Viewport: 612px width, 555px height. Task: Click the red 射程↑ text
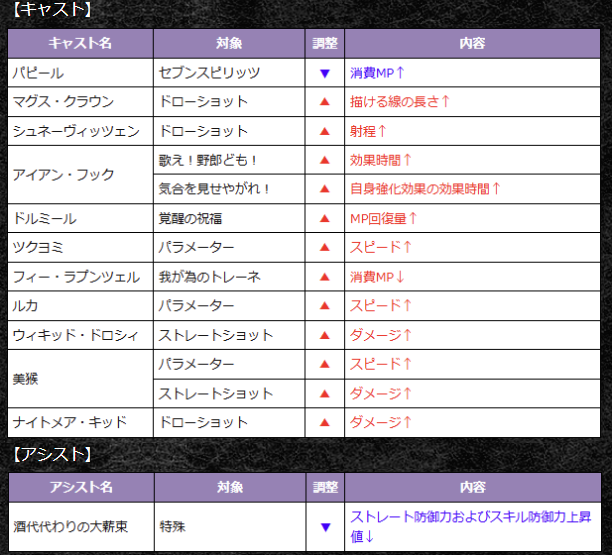(368, 131)
